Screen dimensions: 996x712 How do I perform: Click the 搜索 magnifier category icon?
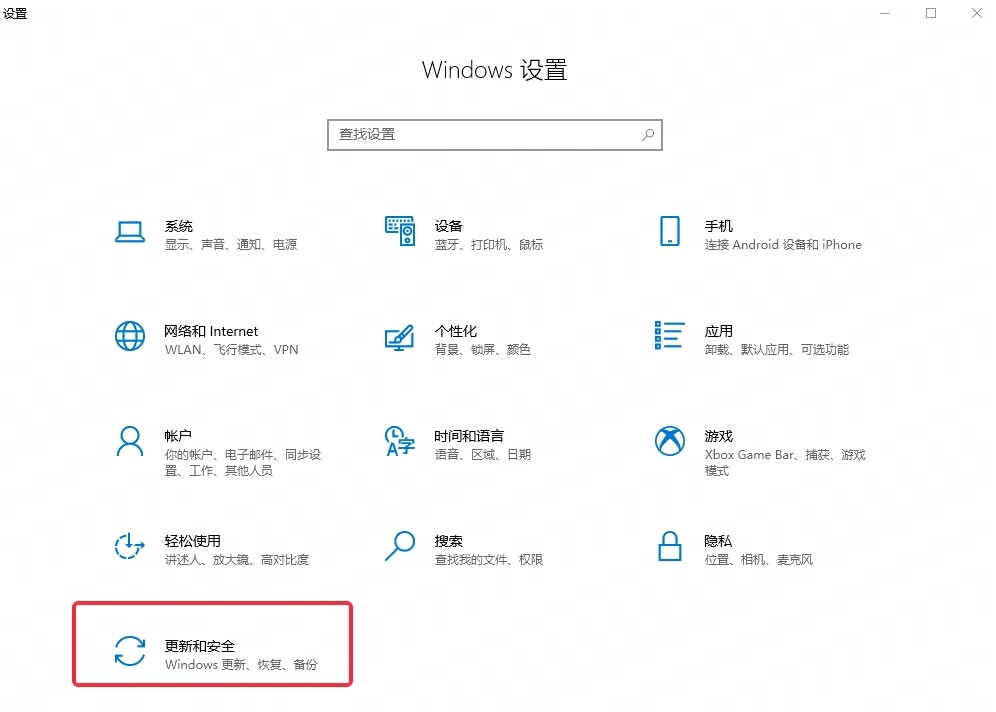[400, 547]
